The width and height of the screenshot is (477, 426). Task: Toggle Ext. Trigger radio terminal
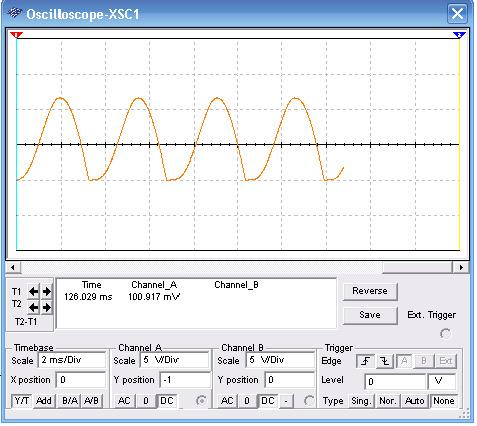click(x=446, y=333)
